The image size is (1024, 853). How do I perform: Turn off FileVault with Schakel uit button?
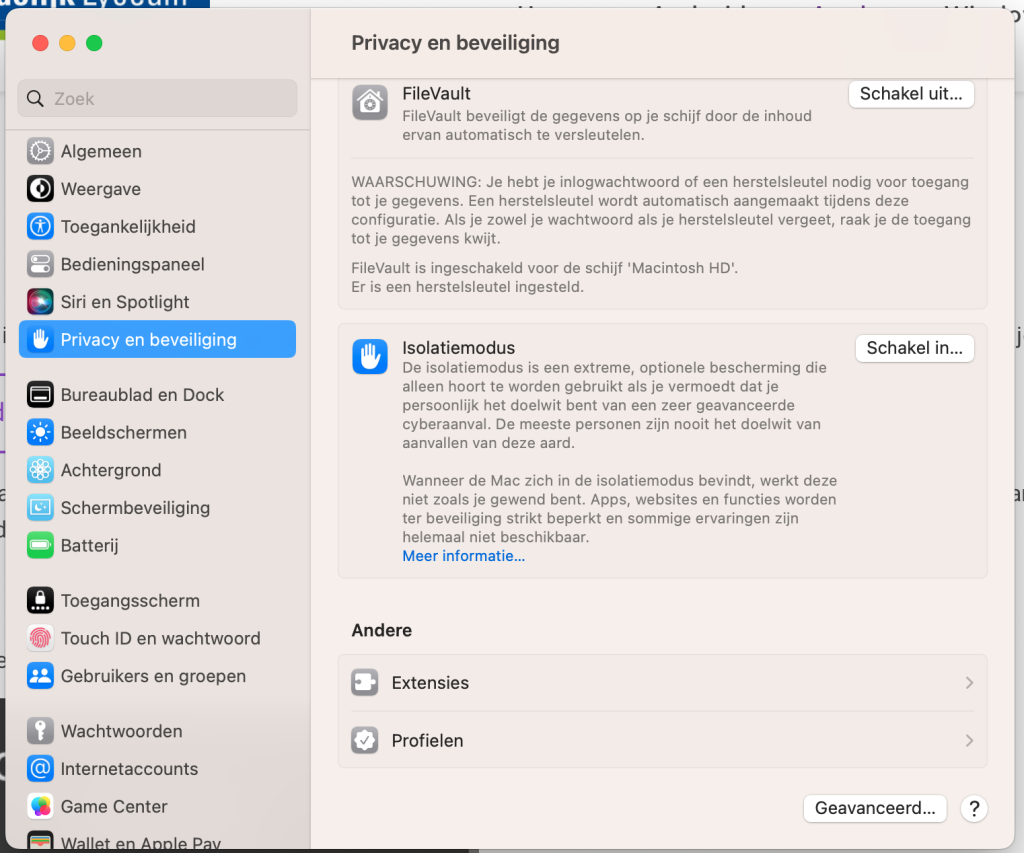tap(911, 94)
